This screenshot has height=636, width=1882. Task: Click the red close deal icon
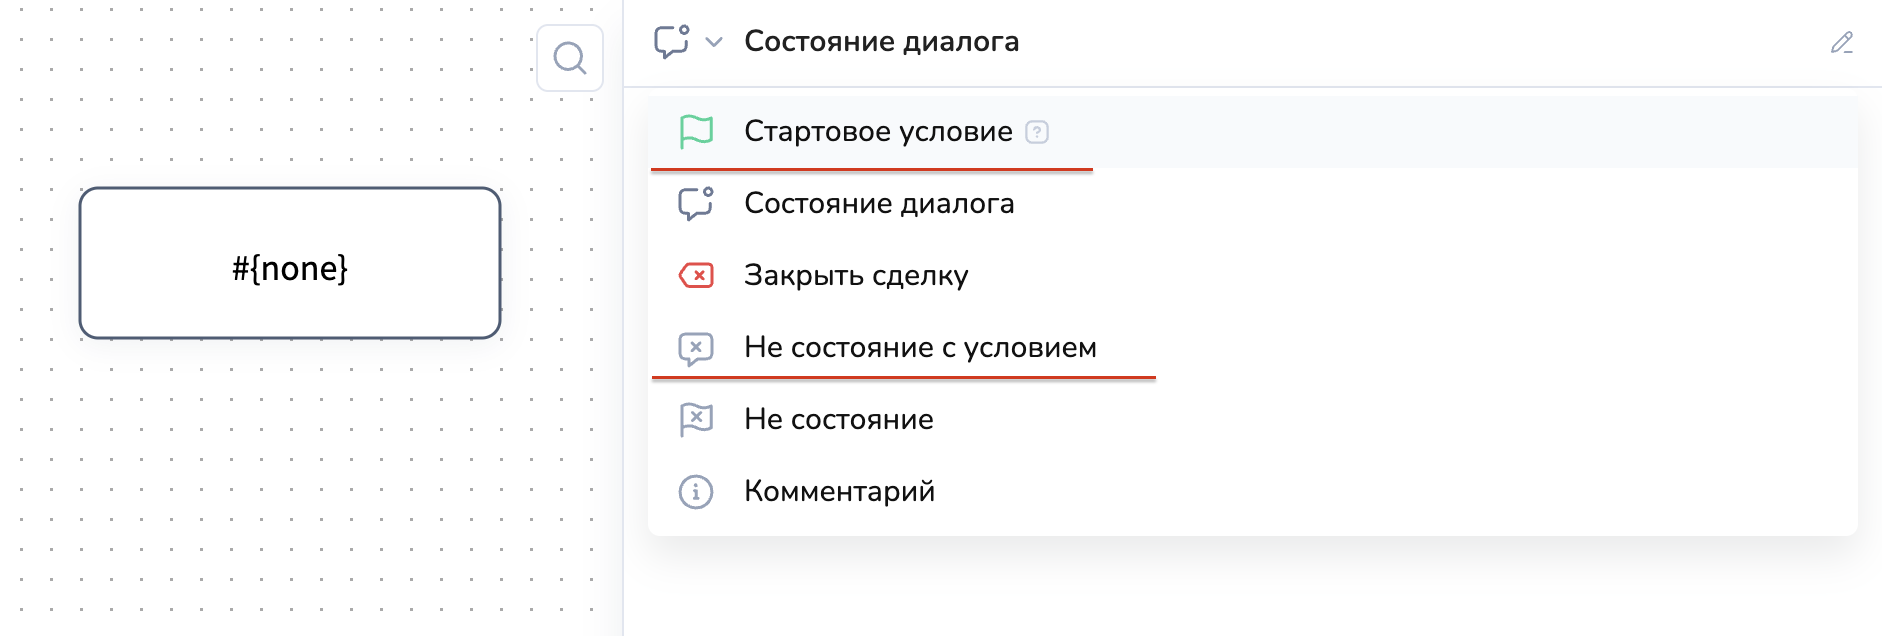pos(696,276)
